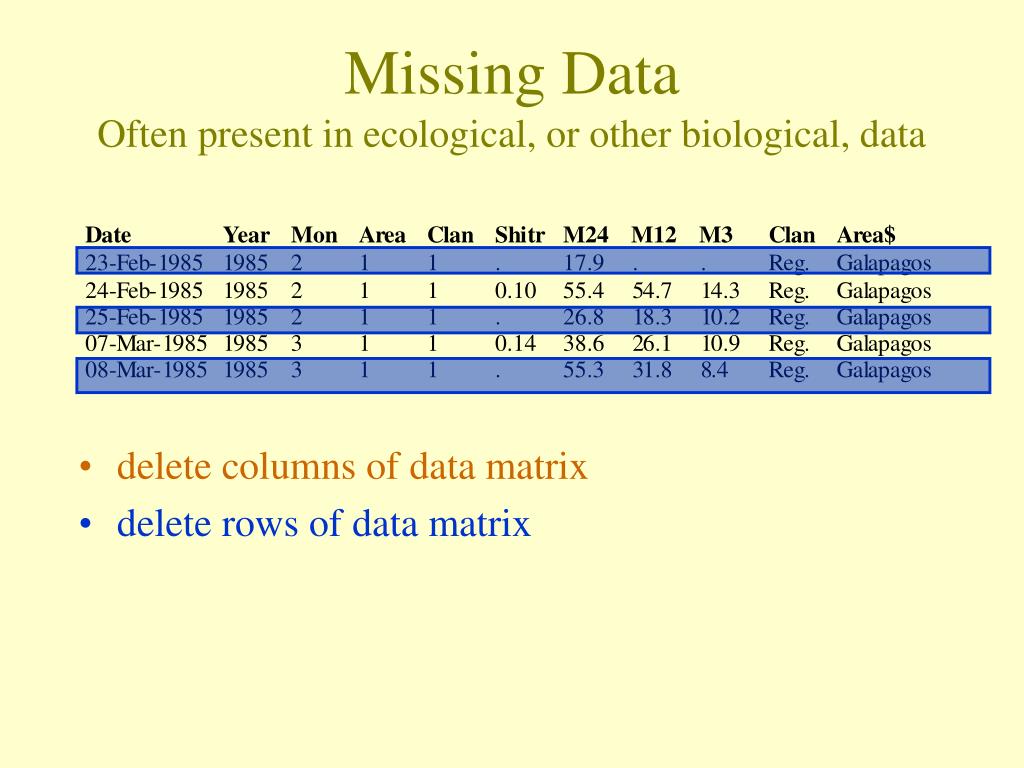Click the M3 column header

(x=716, y=235)
